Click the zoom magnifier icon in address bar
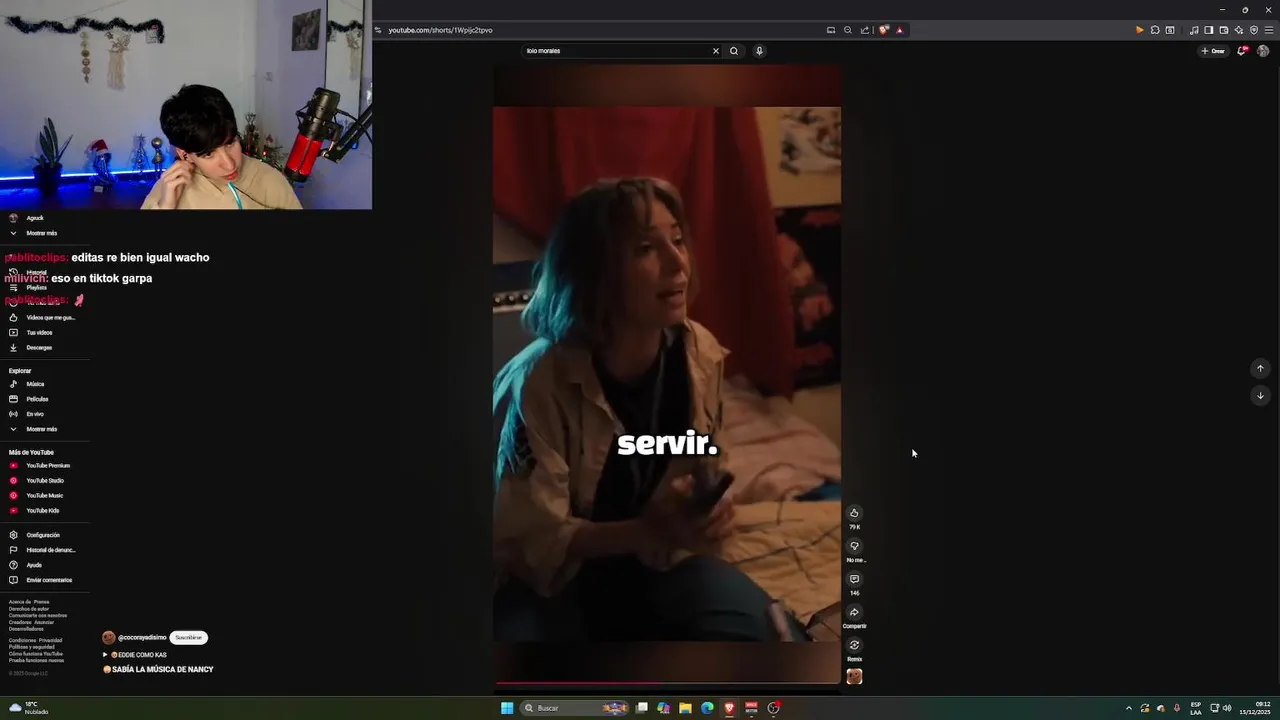 [848, 30]
